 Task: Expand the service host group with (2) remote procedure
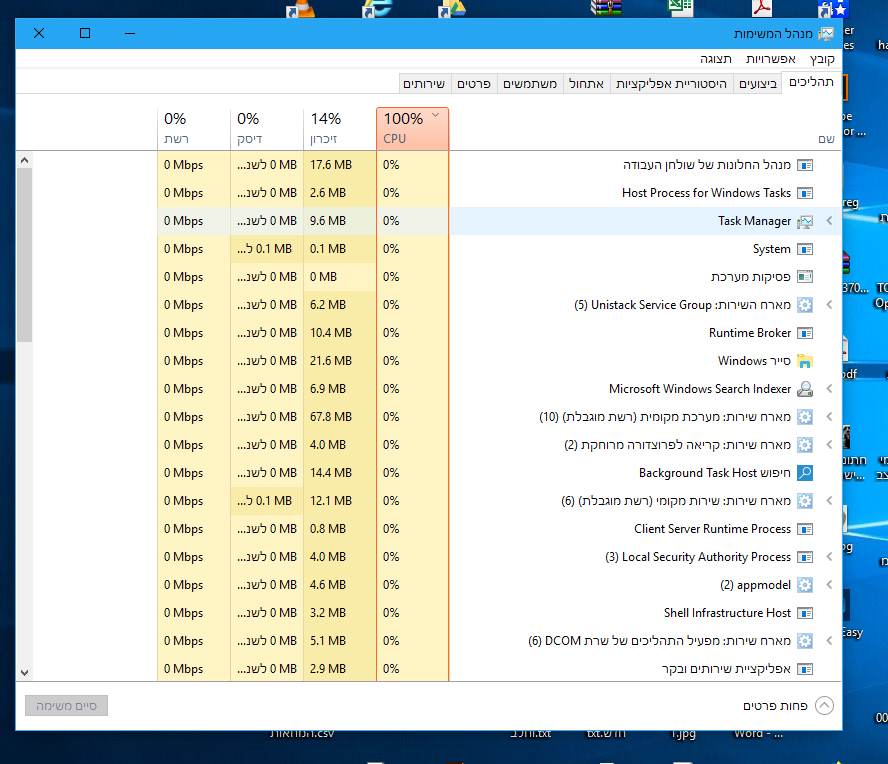click(829, 445)
